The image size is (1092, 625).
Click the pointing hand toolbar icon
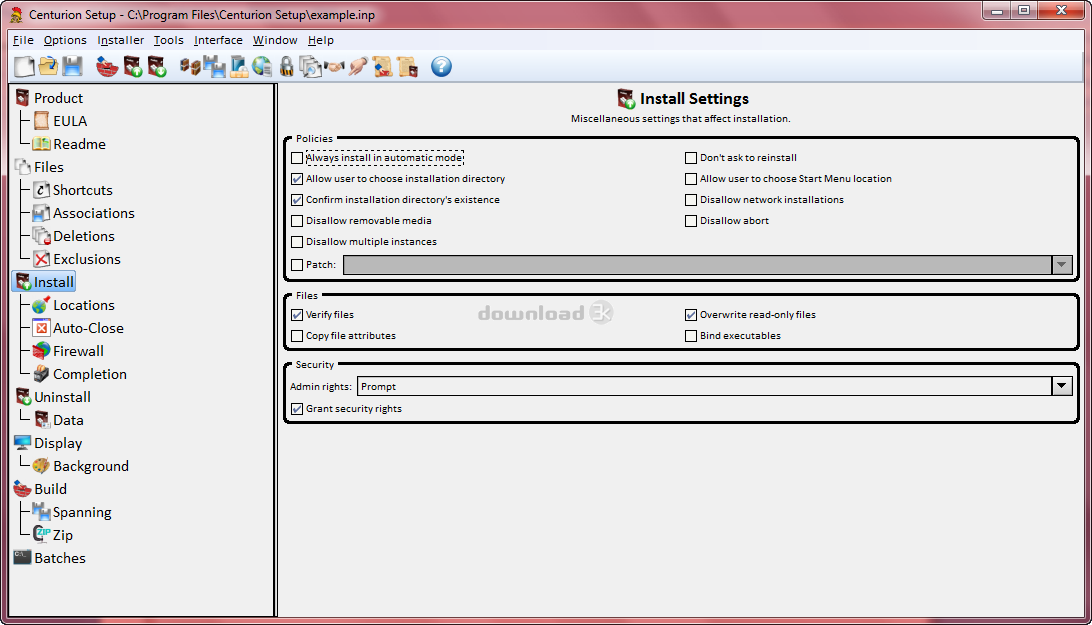click(x=358, y=67)
